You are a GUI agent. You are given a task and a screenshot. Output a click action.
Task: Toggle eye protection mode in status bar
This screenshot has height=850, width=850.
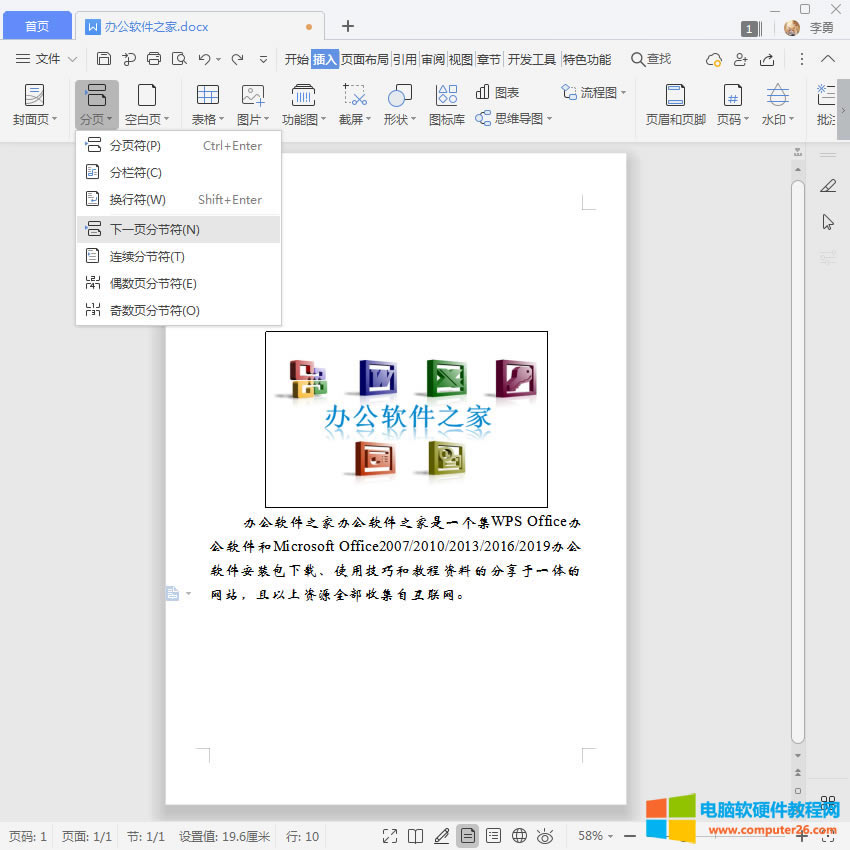pyautogui.click(x=545, y=836)
